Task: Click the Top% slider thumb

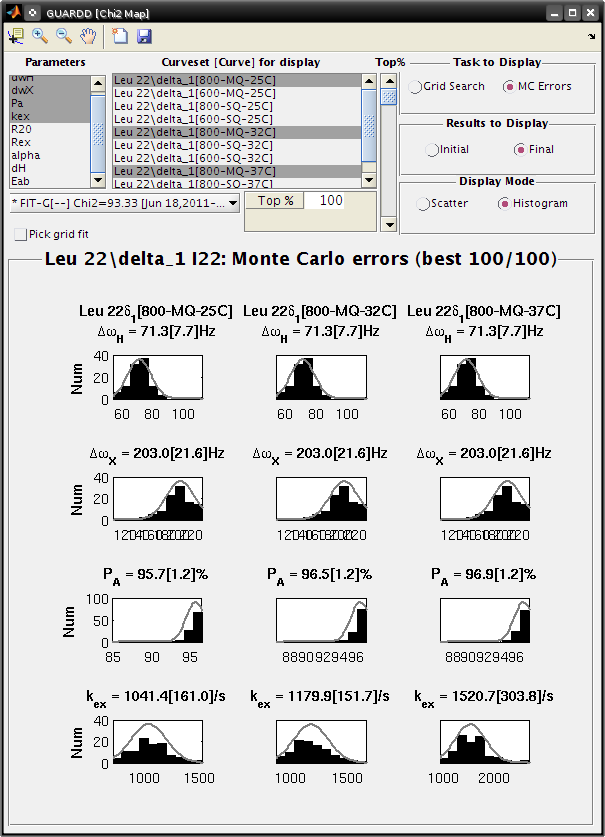Action: click(389, 97)
